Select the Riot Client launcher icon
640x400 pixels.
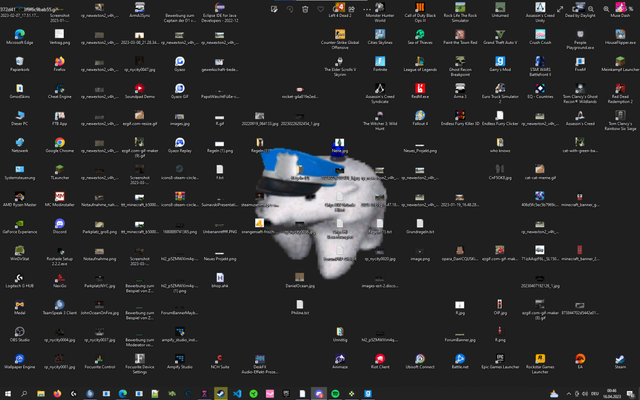(380, 361)
